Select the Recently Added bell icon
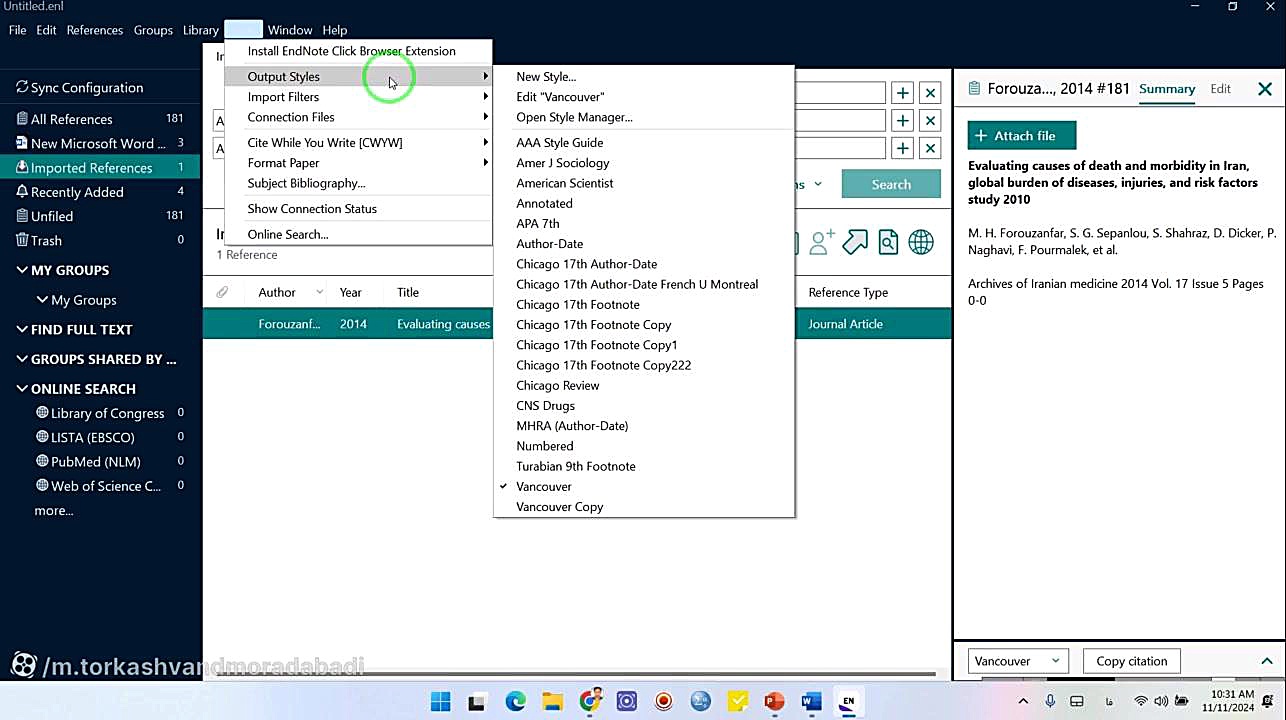Viewport: 1286px width, 720px height. pyautogui.click(x=22, y=192)
